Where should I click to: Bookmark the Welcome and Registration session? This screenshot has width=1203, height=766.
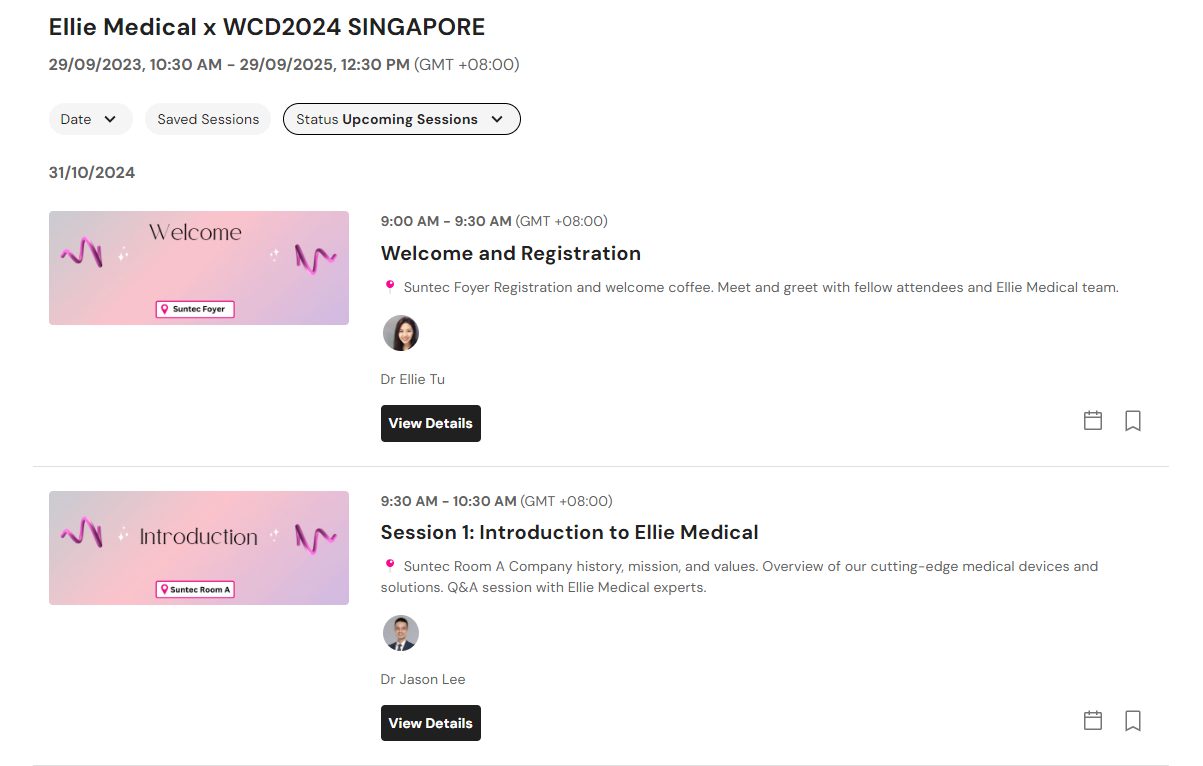(1133, 421)
